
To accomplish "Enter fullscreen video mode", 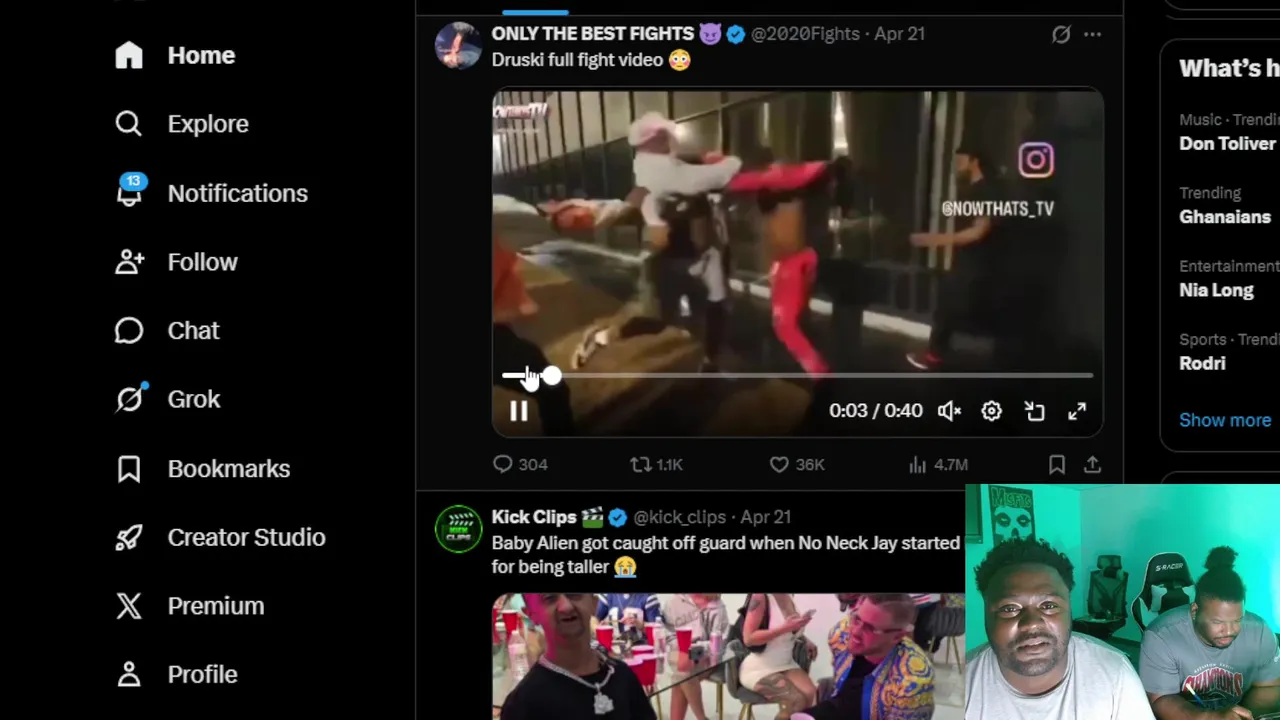I will click(1077, 411).
